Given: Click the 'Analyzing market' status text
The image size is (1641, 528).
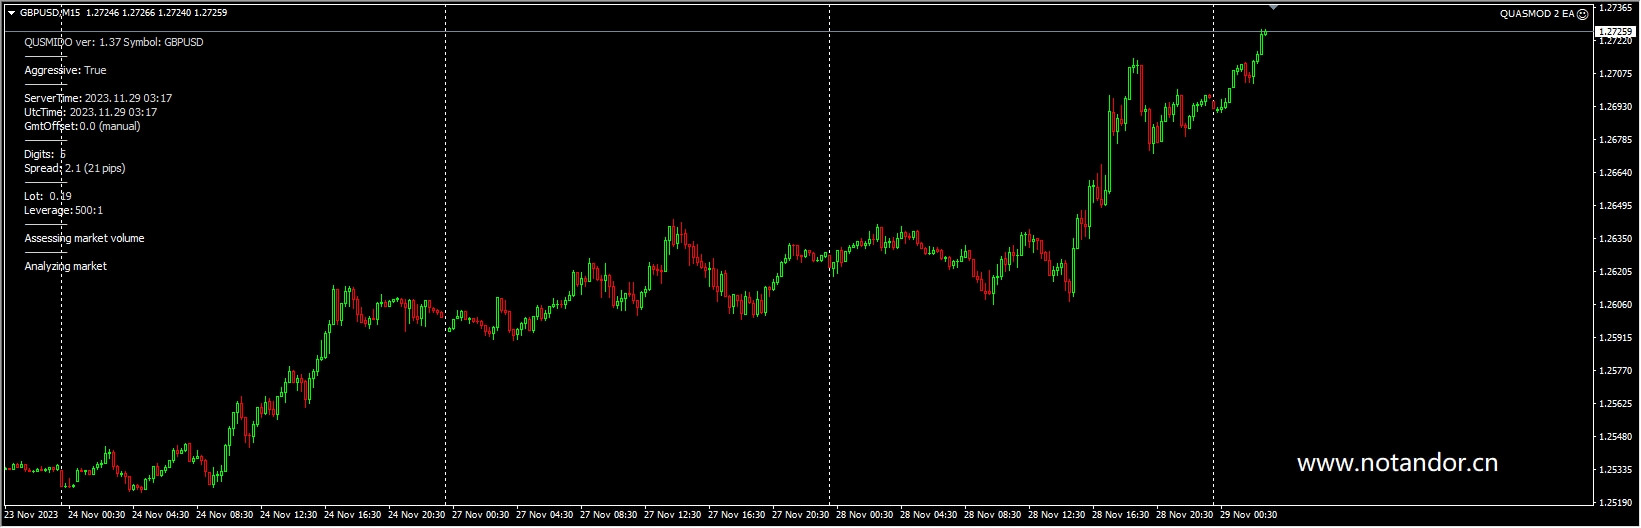Looking at the screenshot, I should click(x=65, y=266).
